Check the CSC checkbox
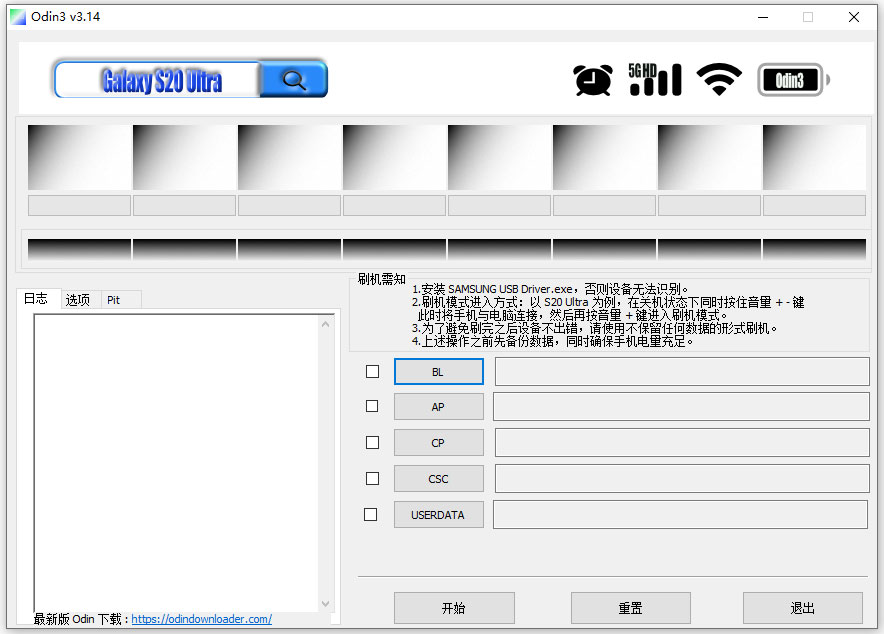The height and width of the screenshot is (634, 884). [x=372, y=478]
